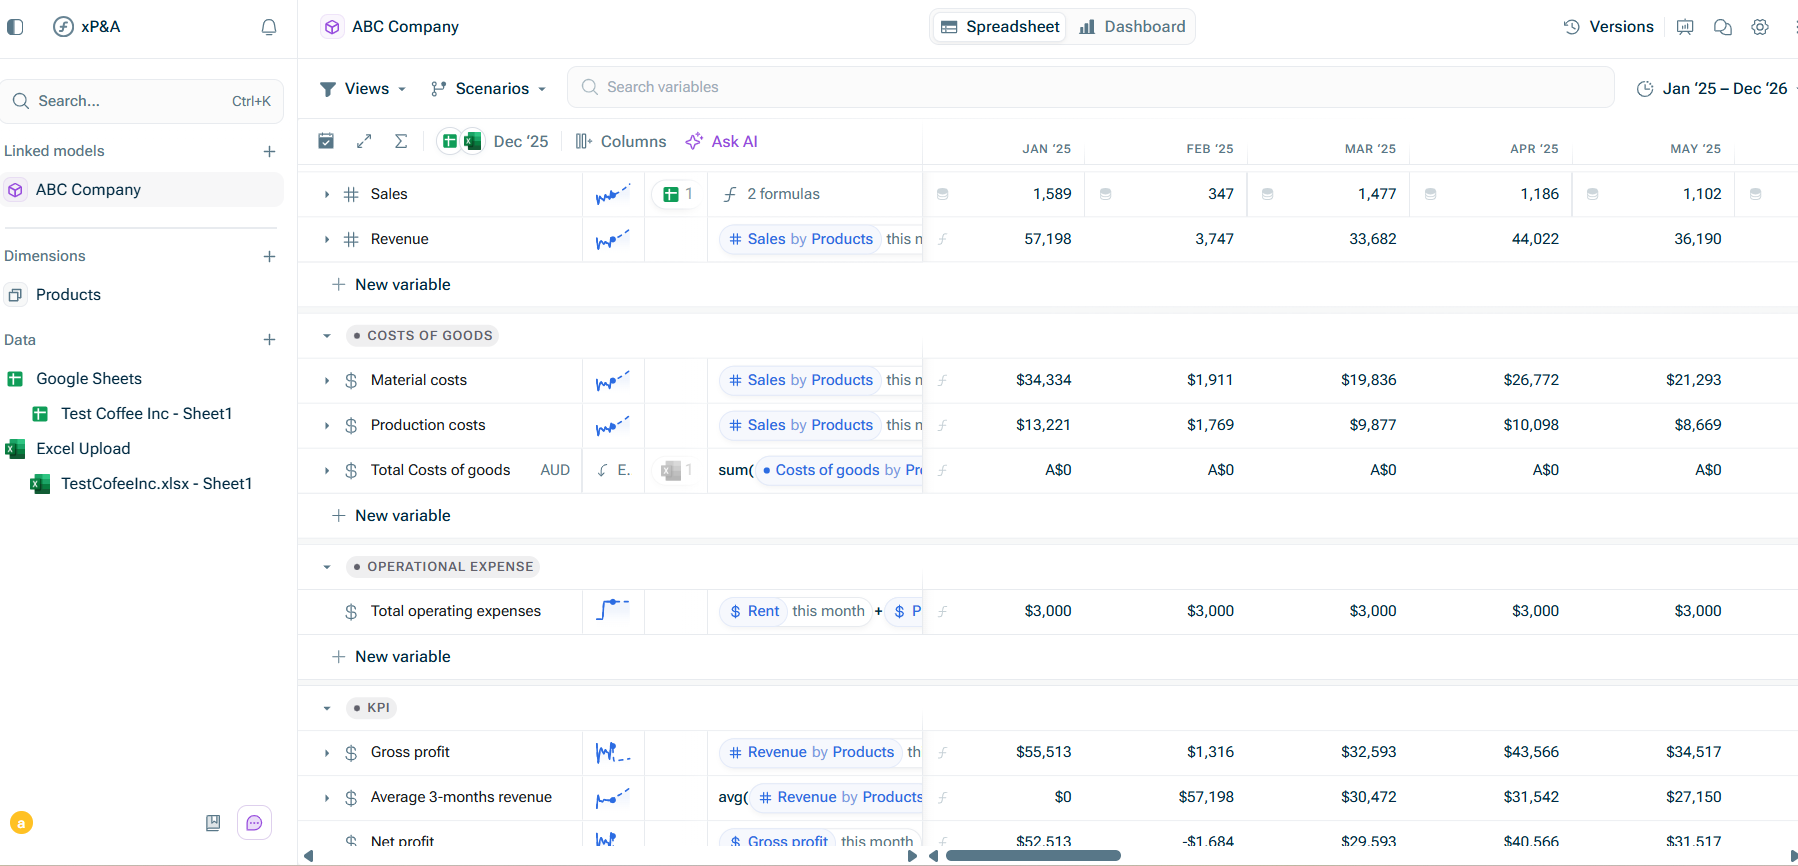Open Ask AI assistant
Viewport: 1798px width, 866px height.
pos(722,141)
